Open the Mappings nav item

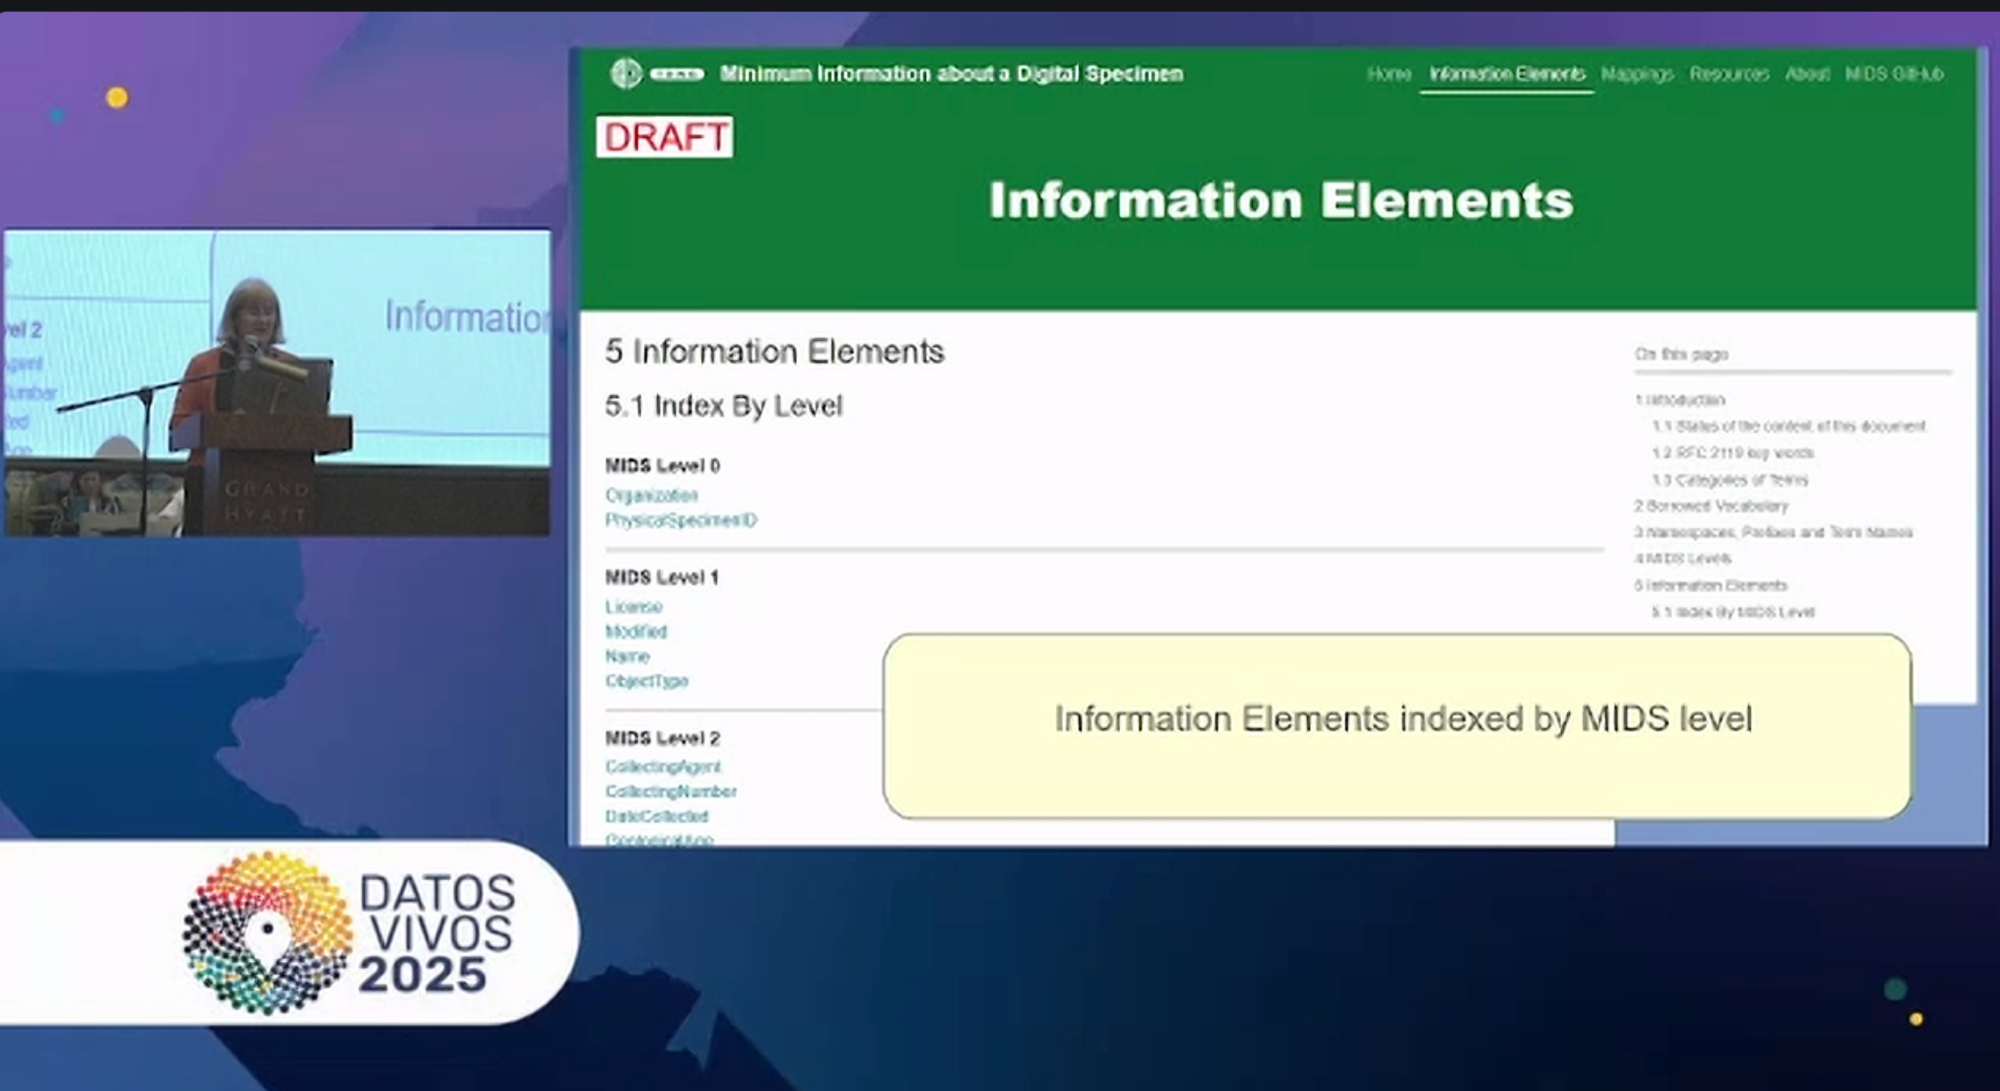coord(1636,74)
